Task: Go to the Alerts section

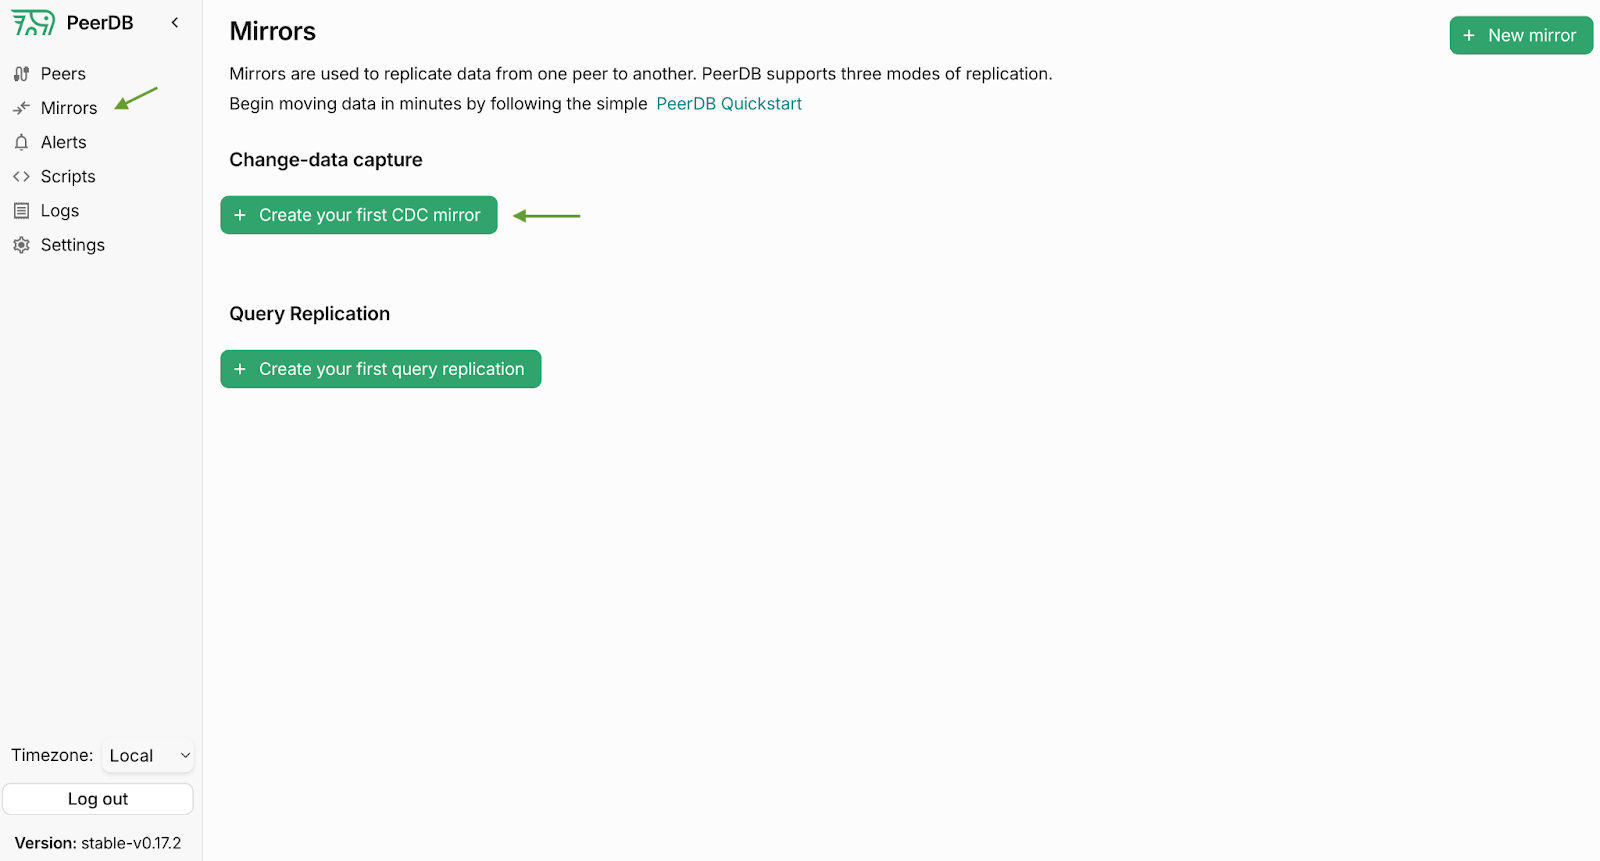Action: pos(63,142)
